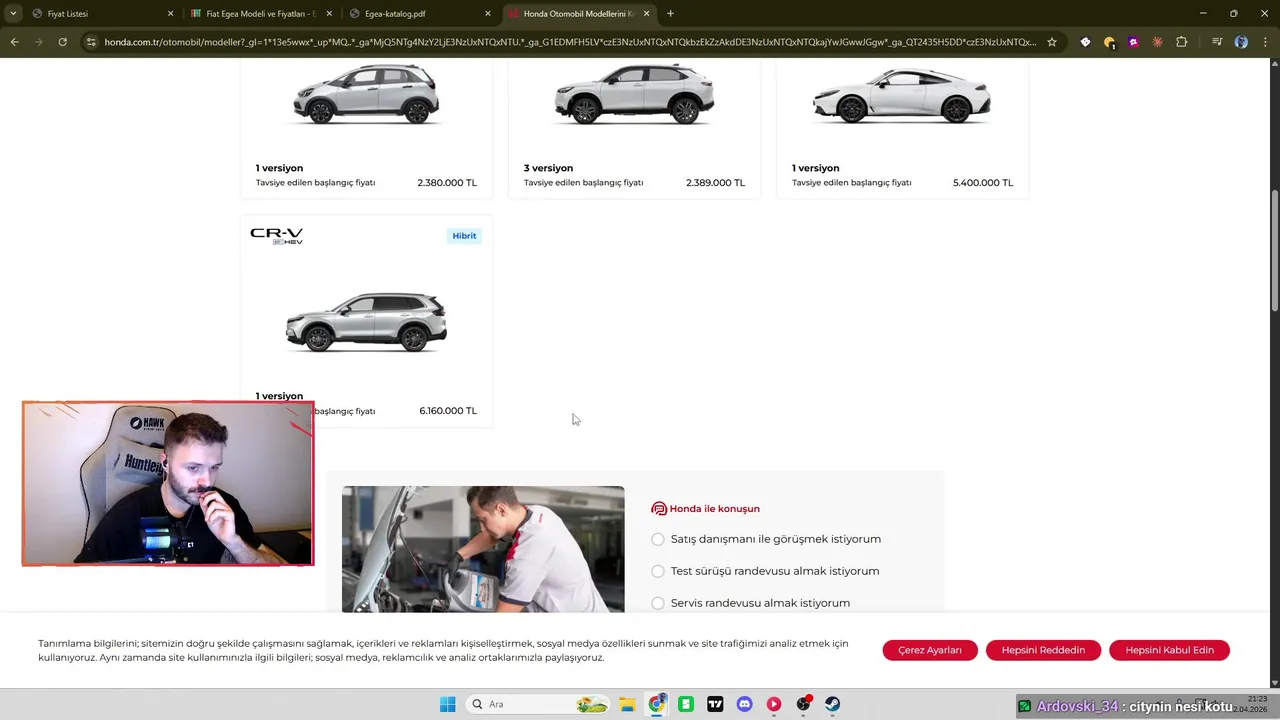The height and width of the screenshot is (720, 1280).
Task: Open the pink play-button app in taskbar
Action: click(774, 704)
